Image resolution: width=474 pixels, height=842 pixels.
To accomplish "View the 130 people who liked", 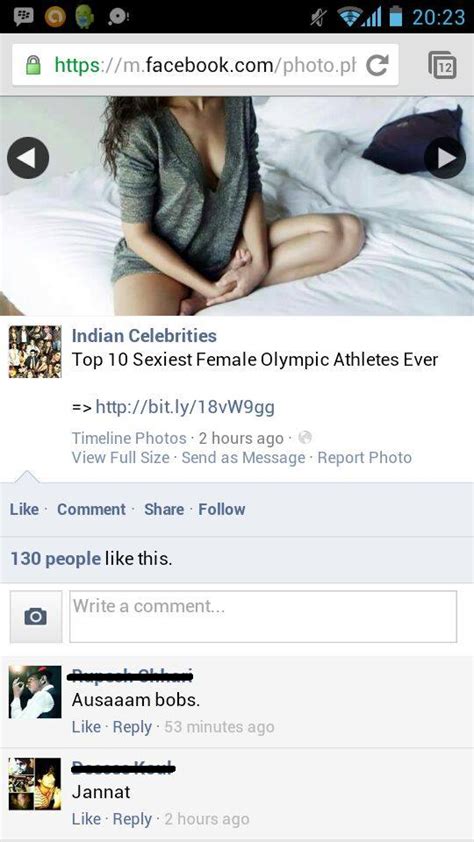I will click(x=55, y=559).
